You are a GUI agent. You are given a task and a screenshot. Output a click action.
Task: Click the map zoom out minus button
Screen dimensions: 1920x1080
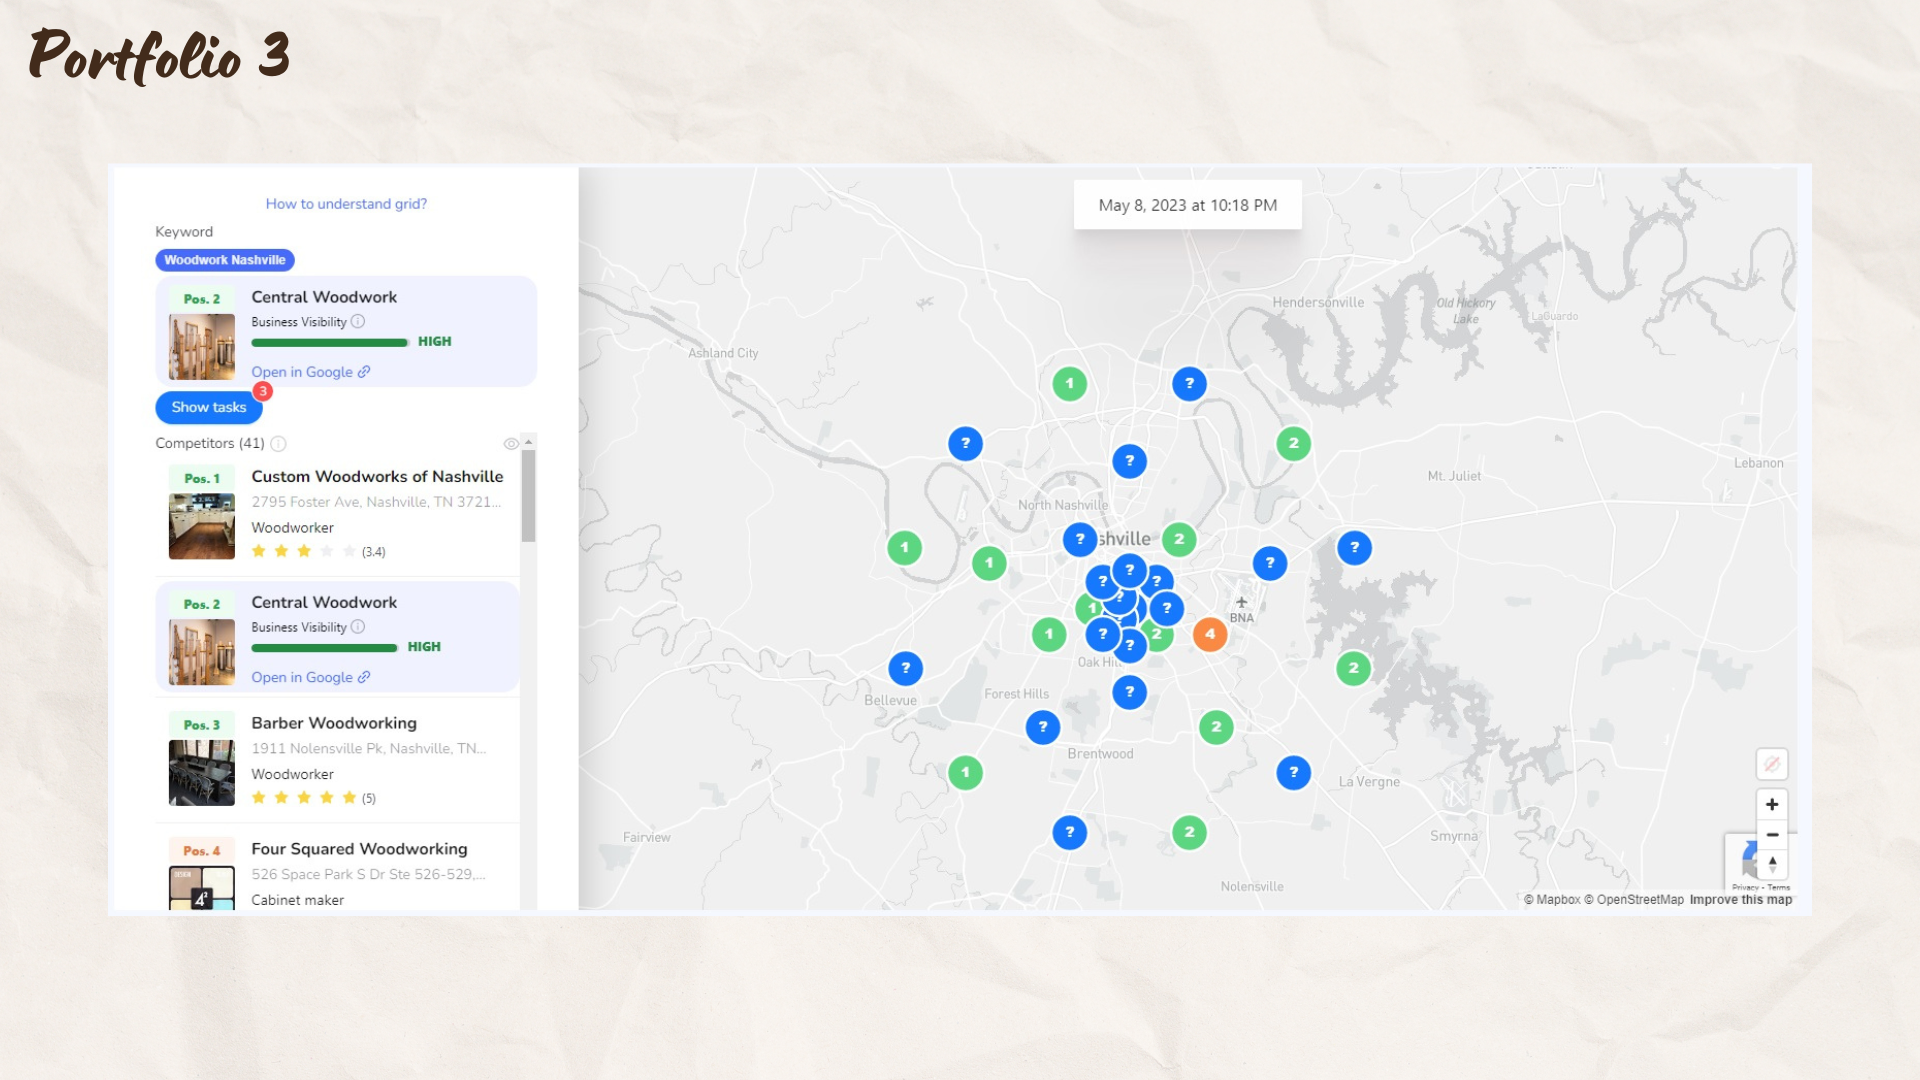(1772, 835)
